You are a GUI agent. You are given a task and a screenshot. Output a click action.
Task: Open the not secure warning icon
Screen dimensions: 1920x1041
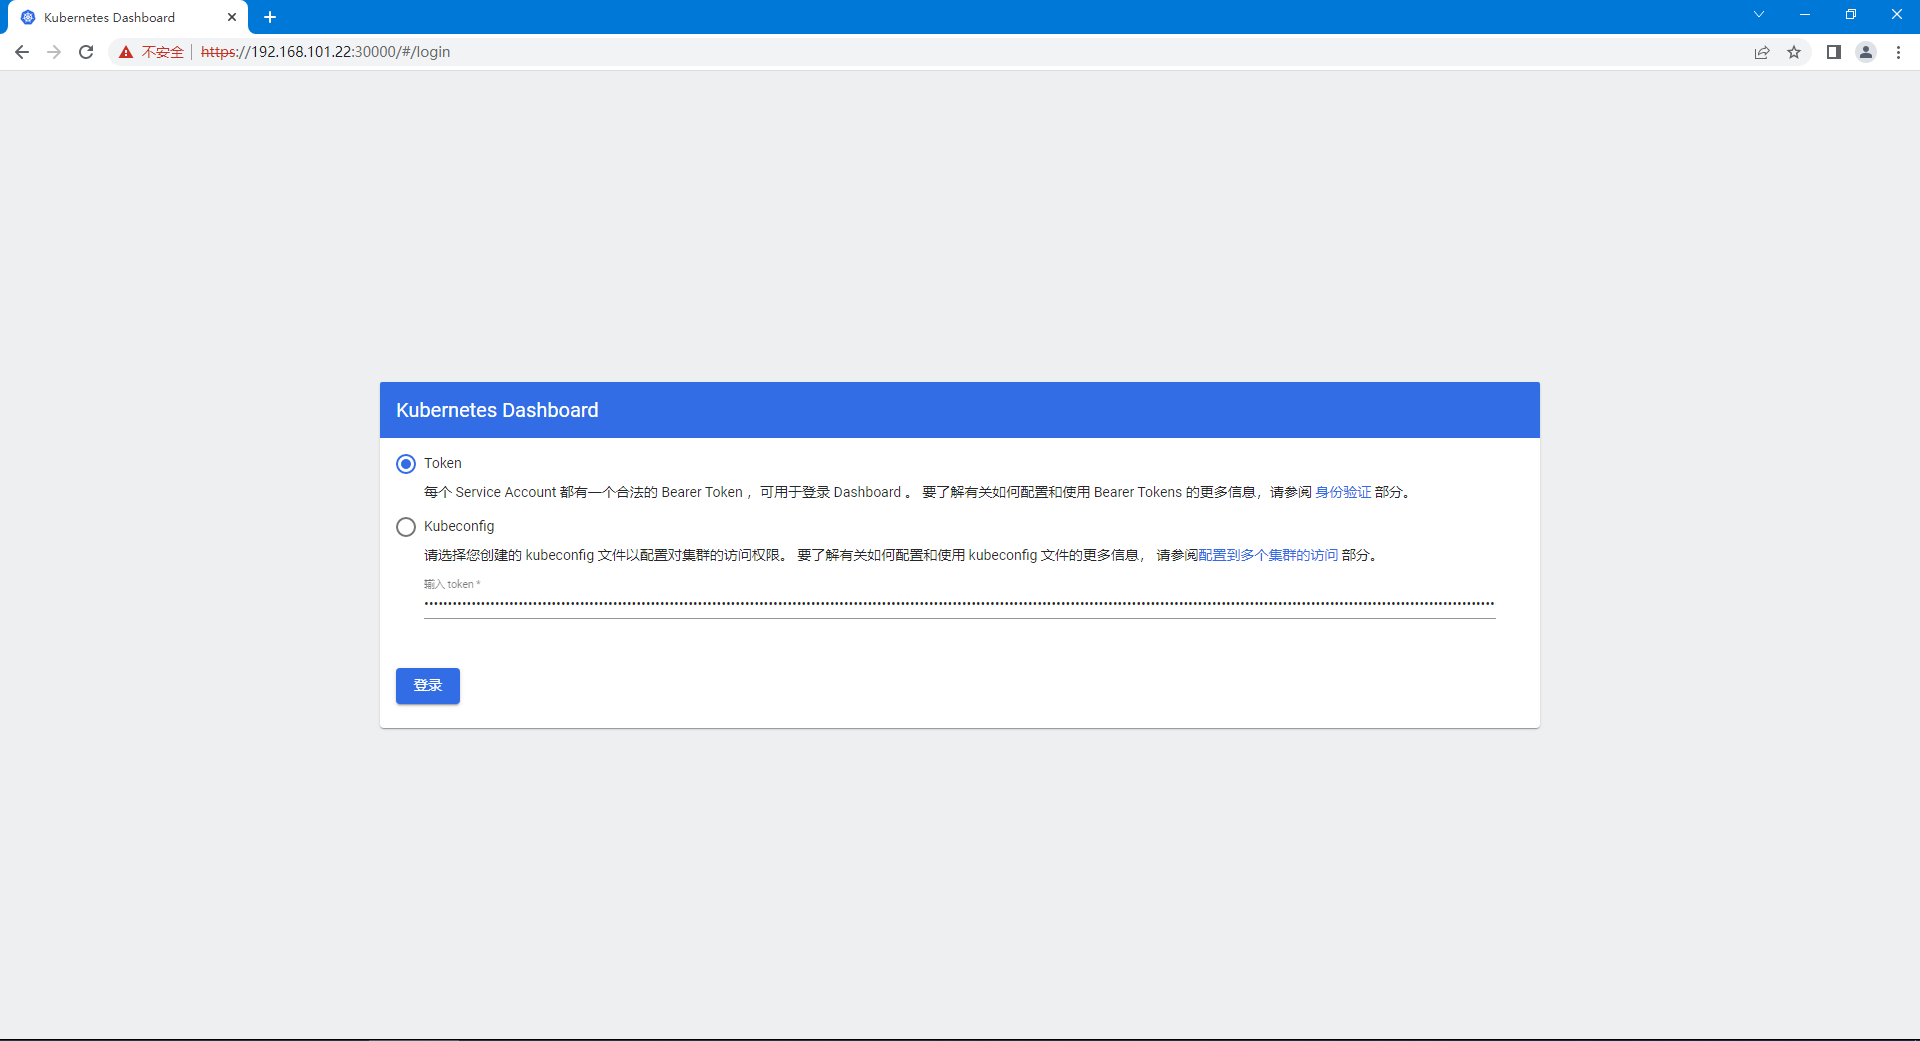[x=126, y=52]
